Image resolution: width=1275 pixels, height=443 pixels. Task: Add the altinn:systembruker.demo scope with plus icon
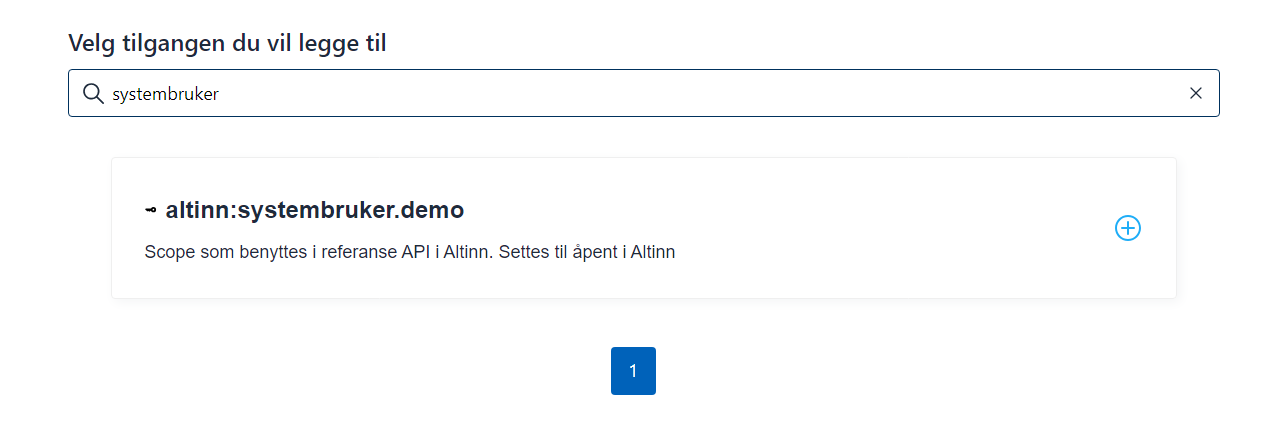pyautogui.click(x=1127, y=228)
